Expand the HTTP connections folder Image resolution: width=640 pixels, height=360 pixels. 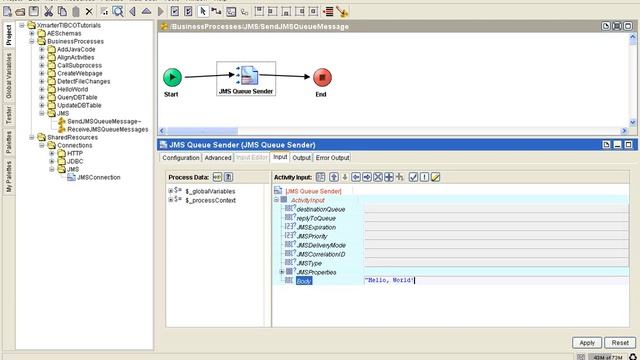(52, 153)
